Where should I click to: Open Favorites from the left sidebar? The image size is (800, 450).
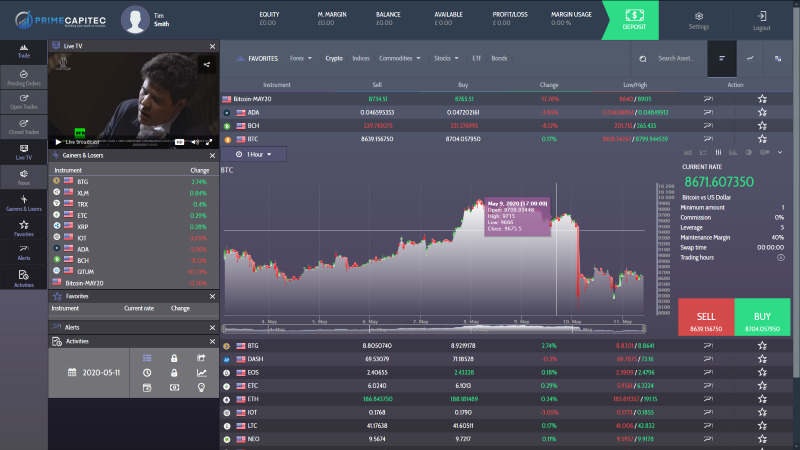pos(23,228)
